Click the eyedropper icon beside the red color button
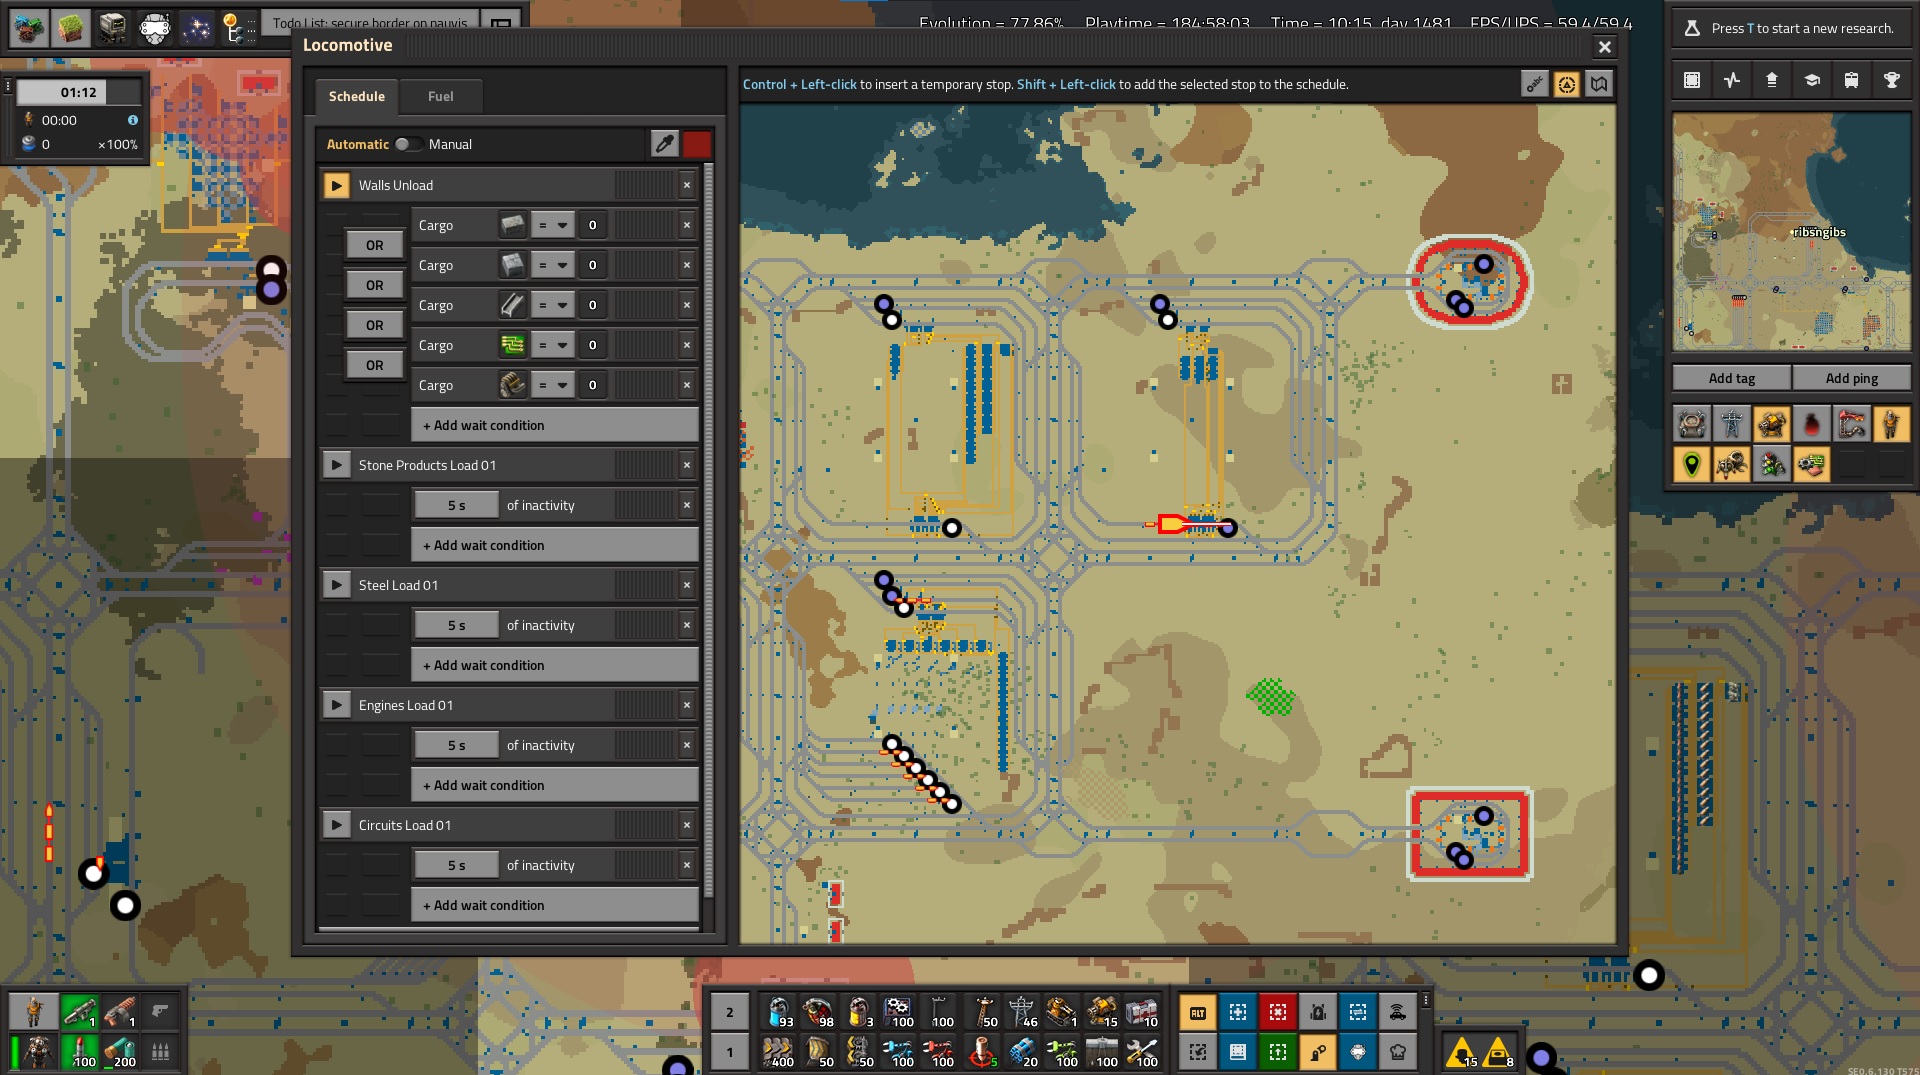 click(664, 144)
